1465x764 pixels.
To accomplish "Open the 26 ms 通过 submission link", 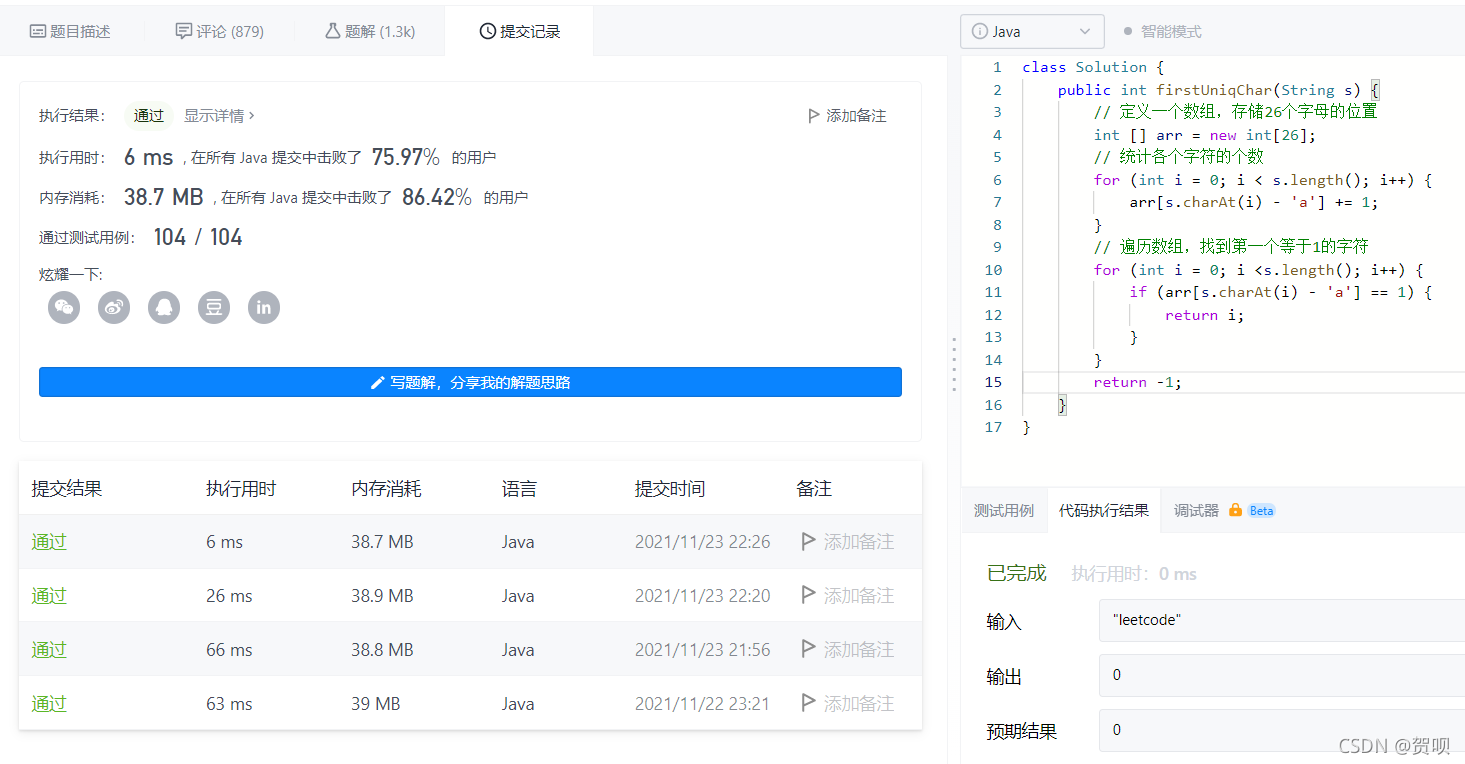I will click(49, 595).
